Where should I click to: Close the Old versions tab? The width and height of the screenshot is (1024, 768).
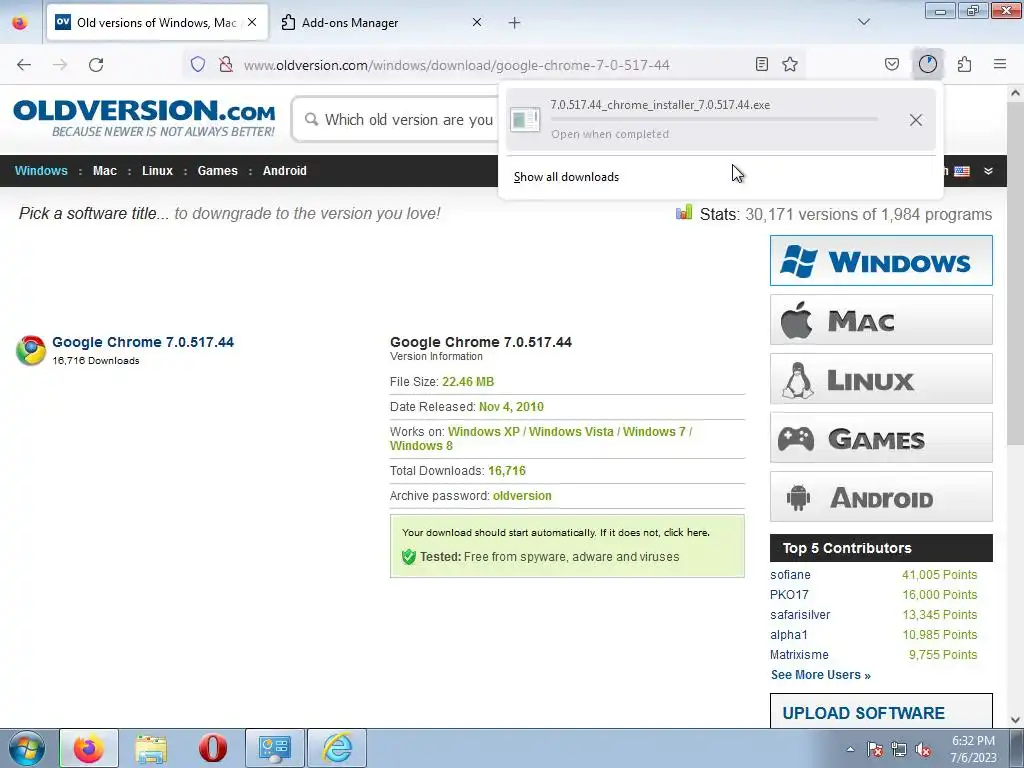[252, 22]
